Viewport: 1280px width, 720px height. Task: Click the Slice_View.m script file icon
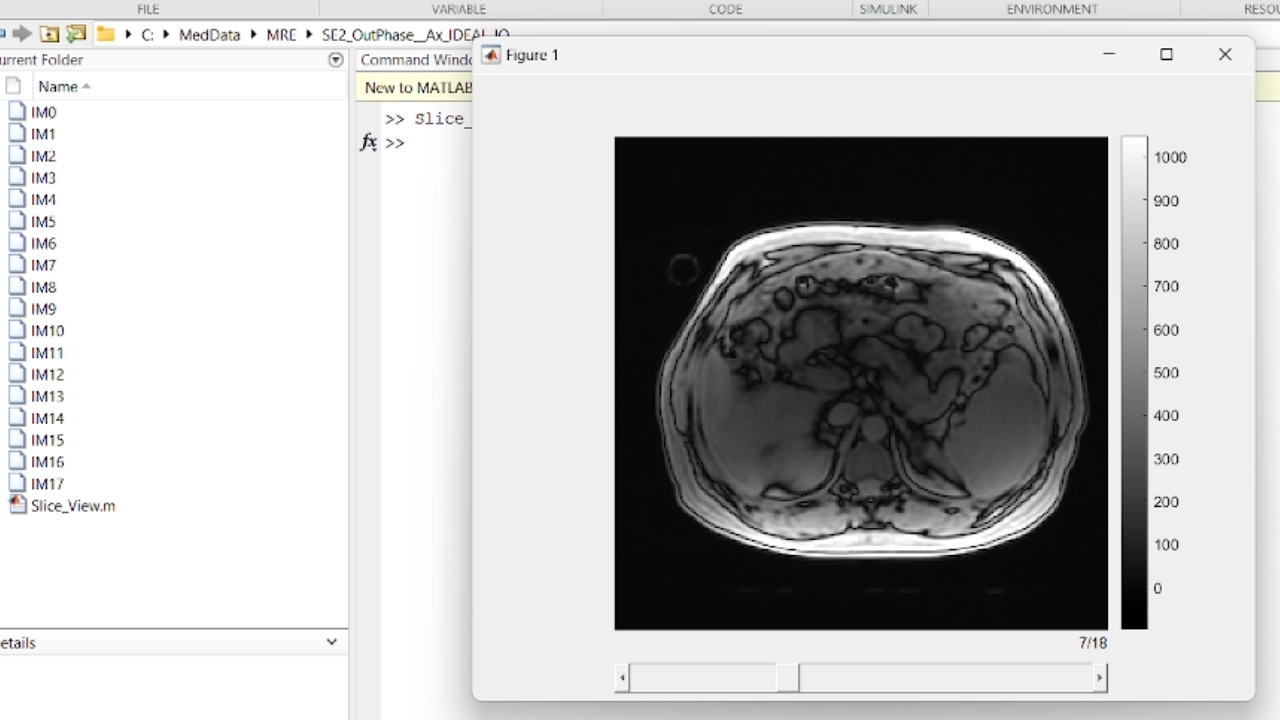[x=17, y=505]
